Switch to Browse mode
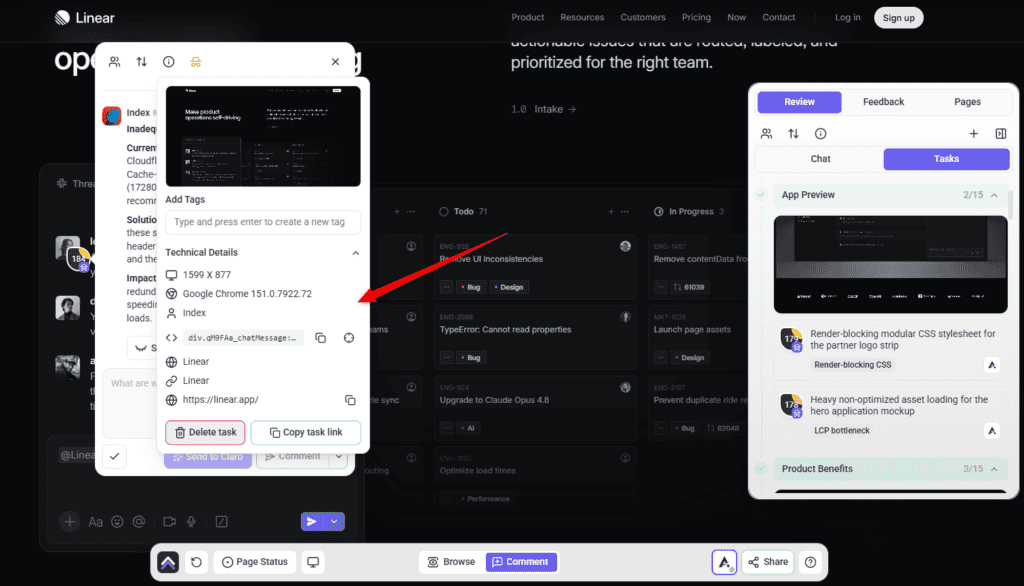The width and height of the screenshot is (1024, 586). (451, 562)
